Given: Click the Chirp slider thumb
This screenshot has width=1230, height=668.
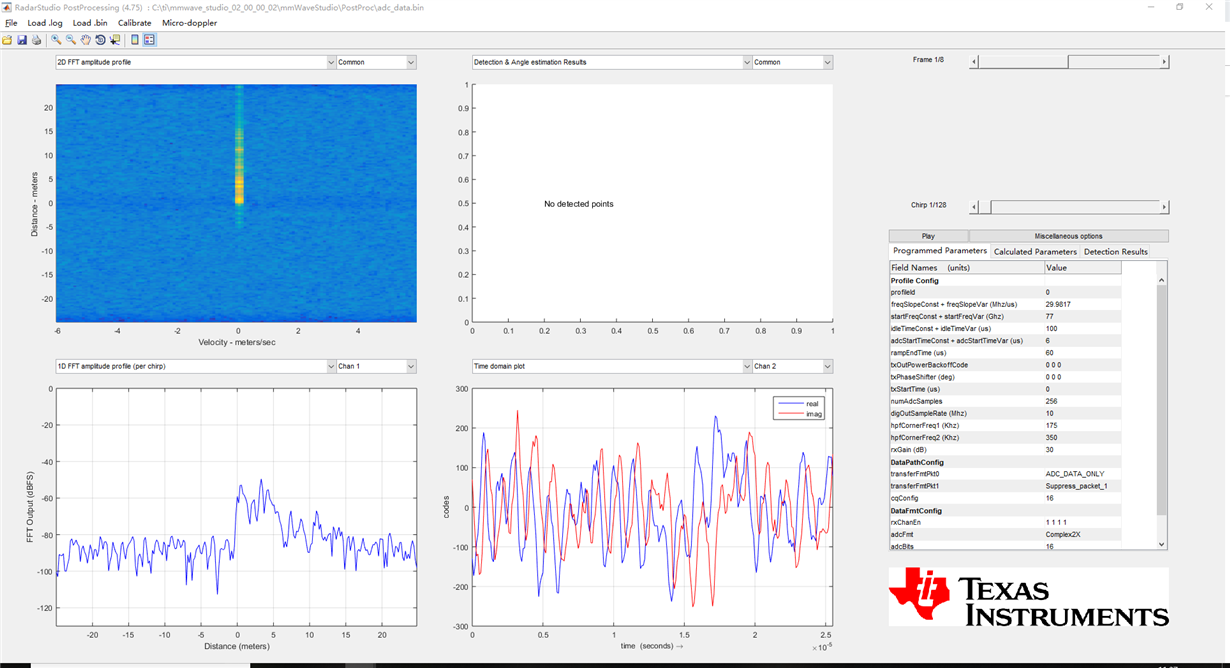Looking at the screenshot, I should 984,207.
